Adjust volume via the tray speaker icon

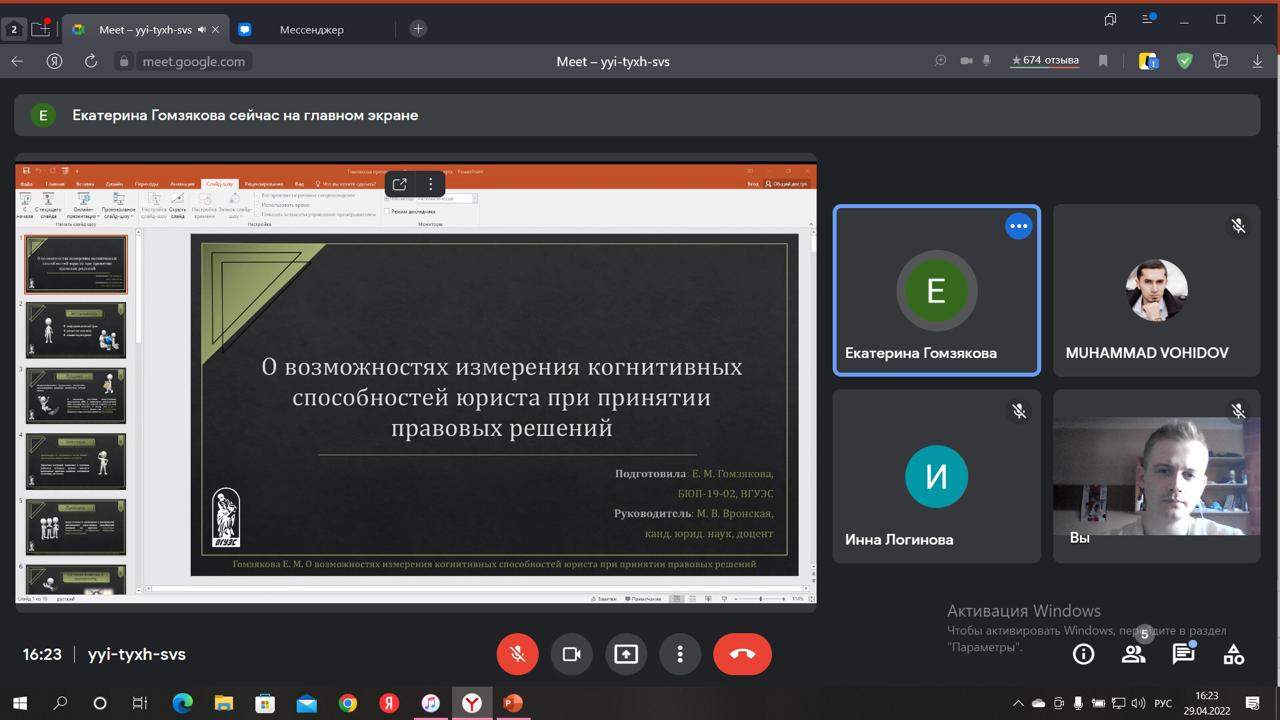point(1139,703)
